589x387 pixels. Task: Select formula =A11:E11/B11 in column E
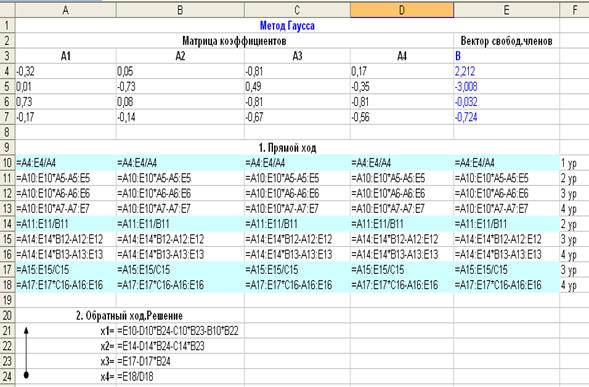click(x=506, y=224)
